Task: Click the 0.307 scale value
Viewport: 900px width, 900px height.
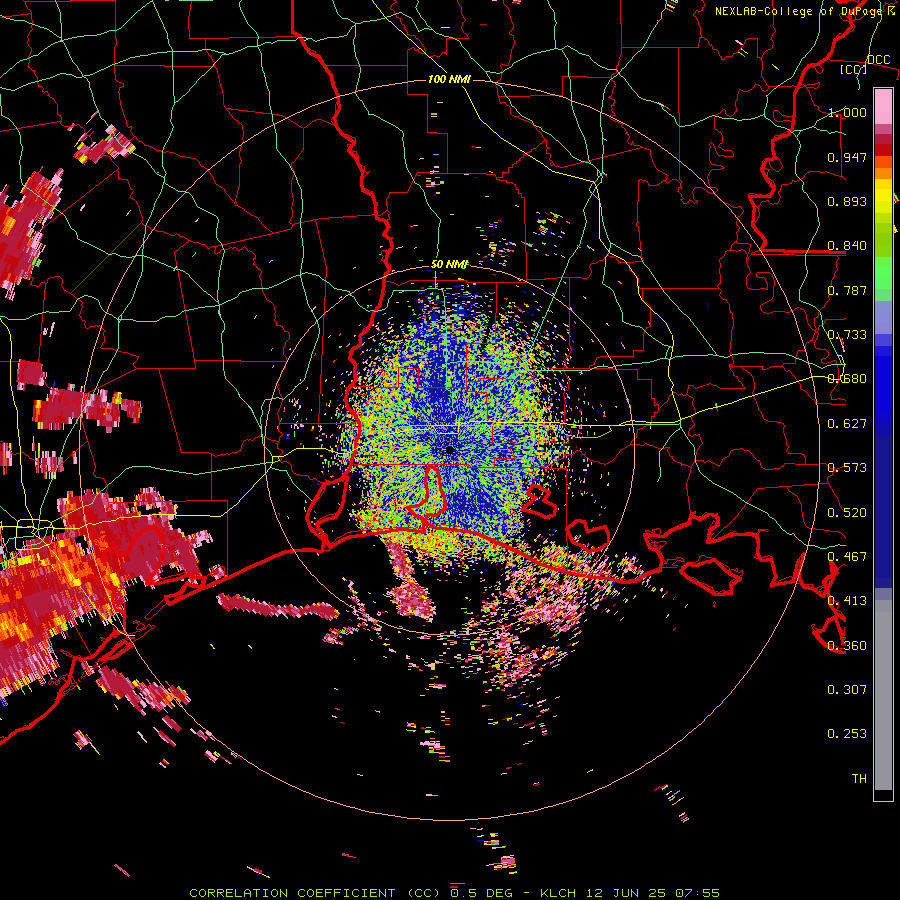Action: [x=847, y=690]
